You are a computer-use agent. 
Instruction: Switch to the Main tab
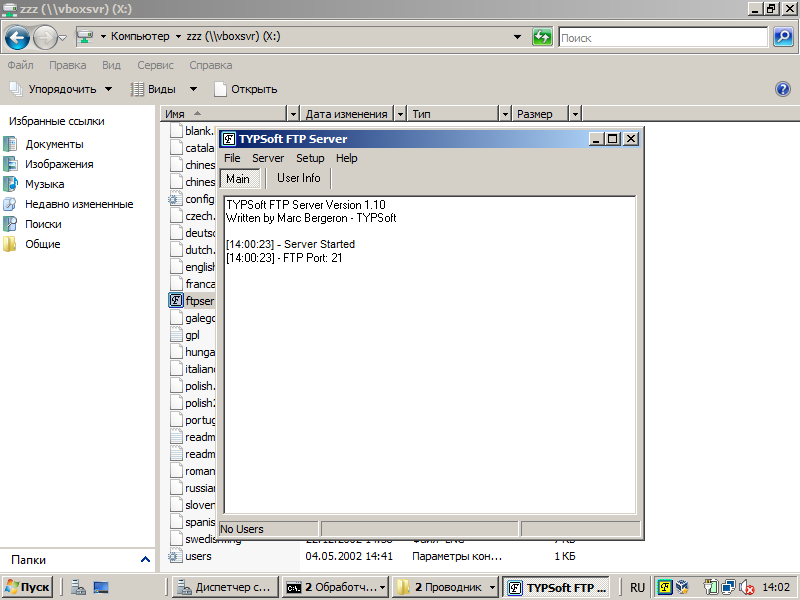pyautogui.click(x=240, y=179)
